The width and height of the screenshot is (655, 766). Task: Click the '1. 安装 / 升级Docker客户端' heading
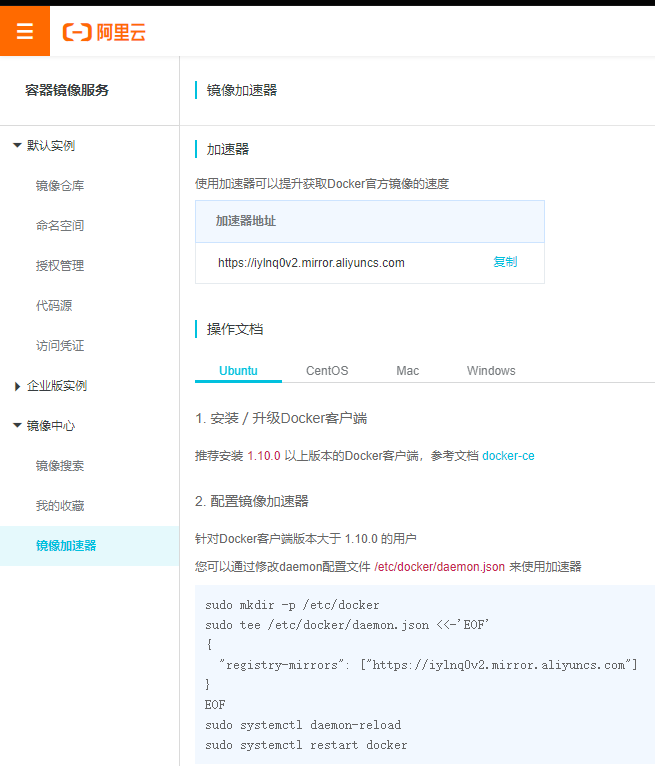tap(281, 418)
